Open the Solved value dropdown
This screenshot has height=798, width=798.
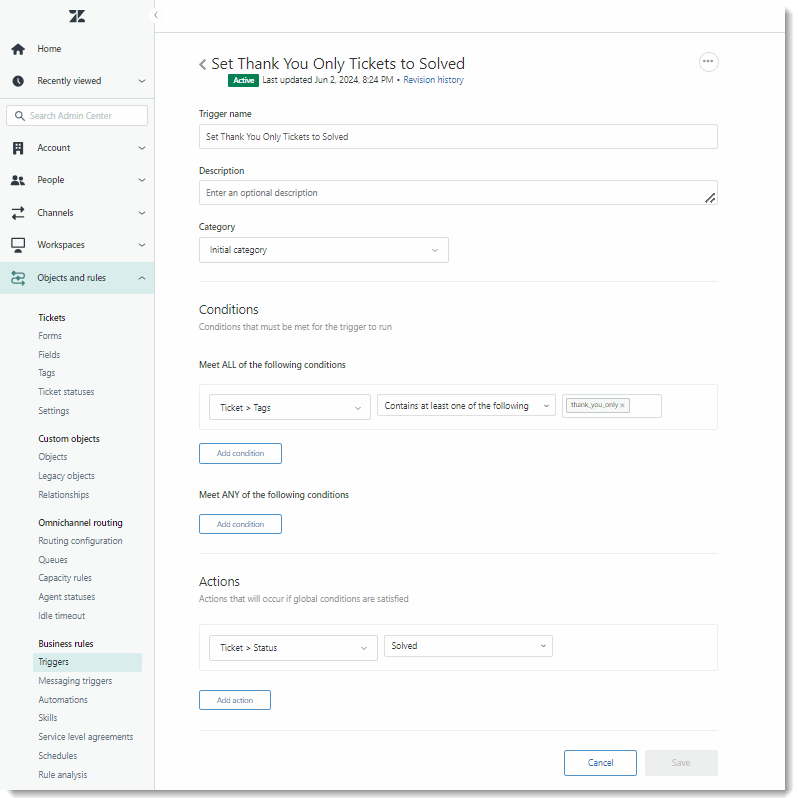468,646
